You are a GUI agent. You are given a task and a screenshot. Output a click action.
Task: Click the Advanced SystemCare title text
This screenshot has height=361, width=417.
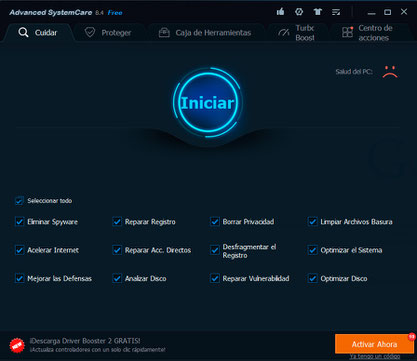[51, 13]
